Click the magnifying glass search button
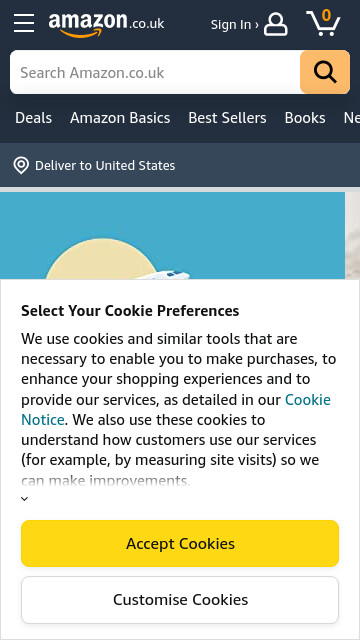This screenshot has height=640, width=360. tap(325, 72)
